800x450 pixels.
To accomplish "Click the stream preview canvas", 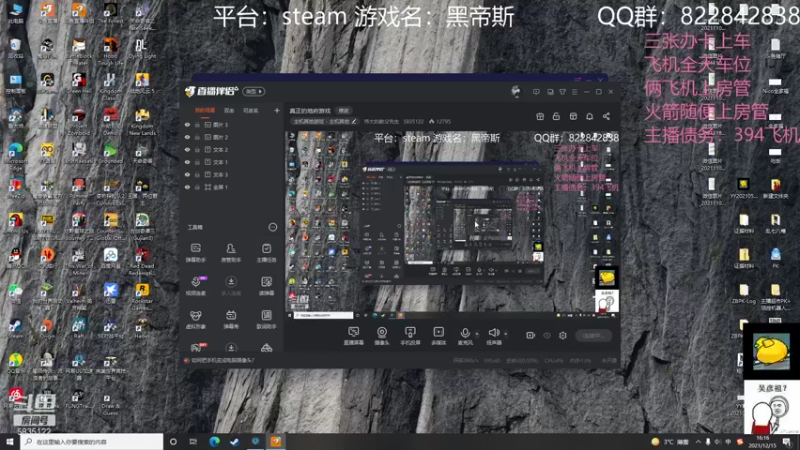I will coord(452,224).
